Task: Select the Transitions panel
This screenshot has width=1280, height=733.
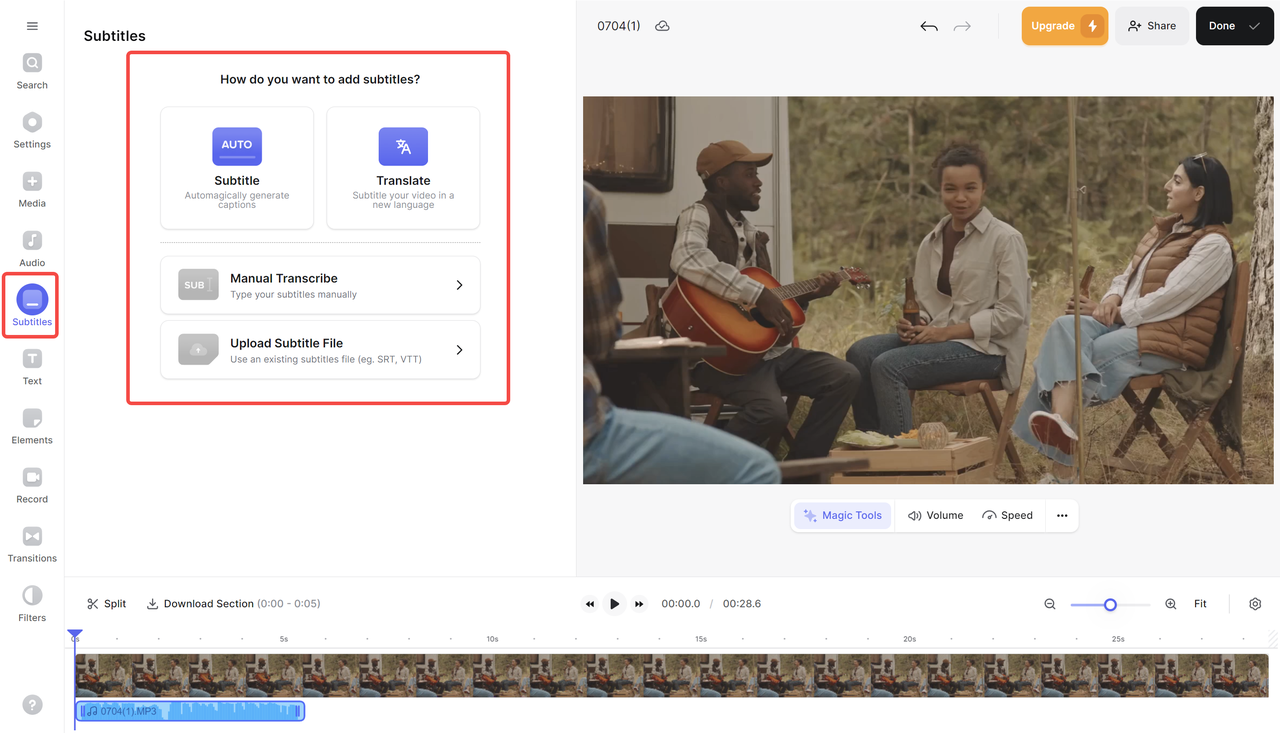Action: [31, 545]
